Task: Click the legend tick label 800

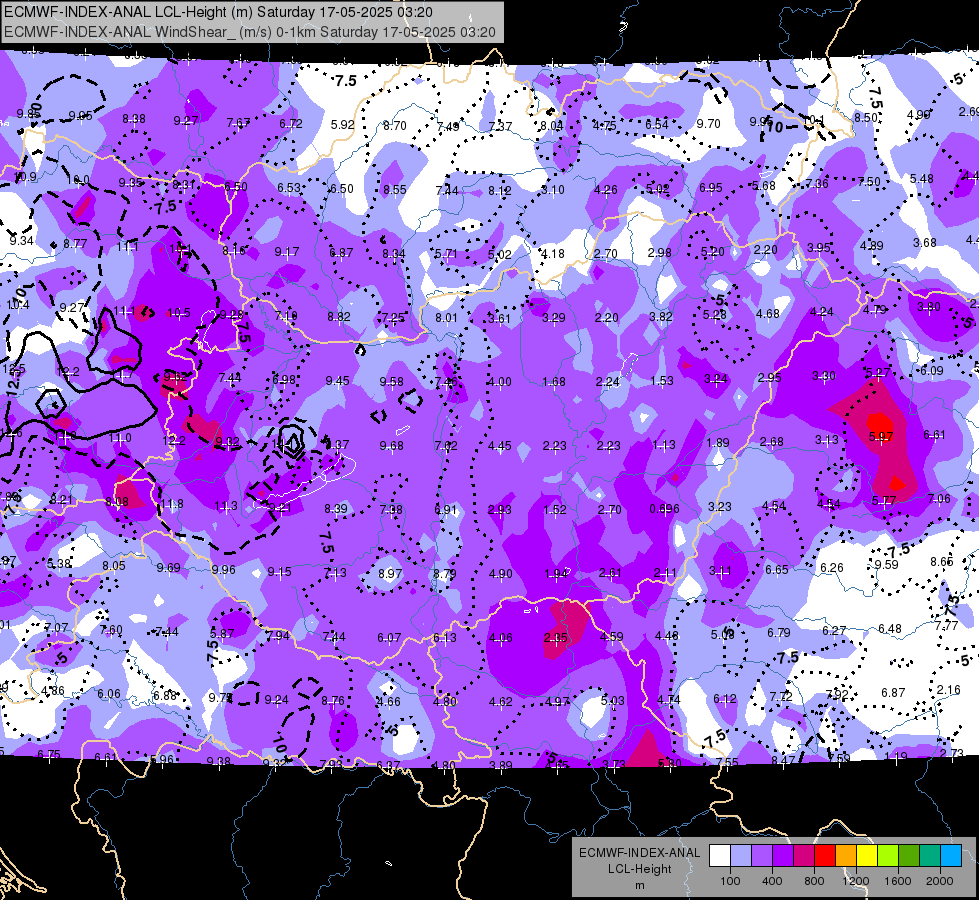Action: pos(814,881)
